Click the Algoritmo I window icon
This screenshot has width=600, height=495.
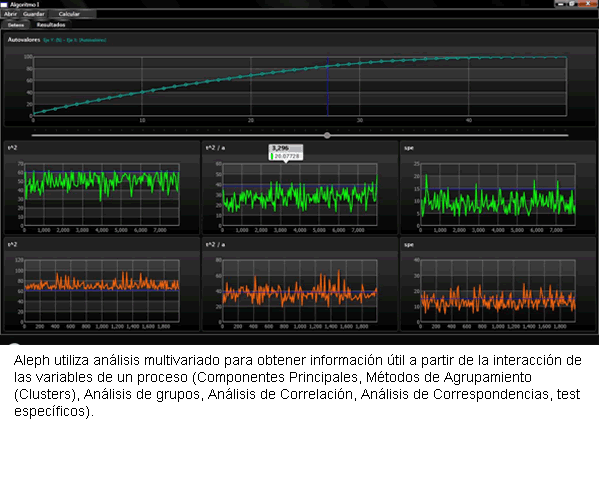coord(5,4)
